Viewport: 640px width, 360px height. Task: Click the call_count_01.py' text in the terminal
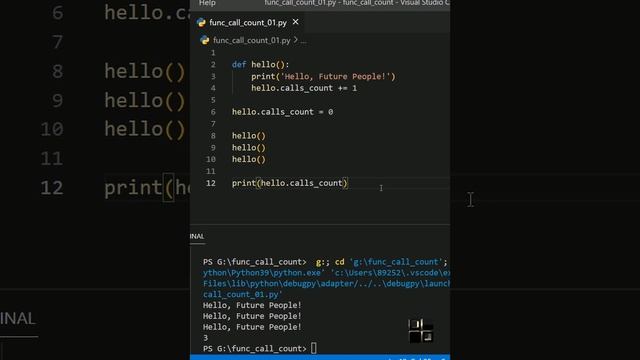point(242,294)
